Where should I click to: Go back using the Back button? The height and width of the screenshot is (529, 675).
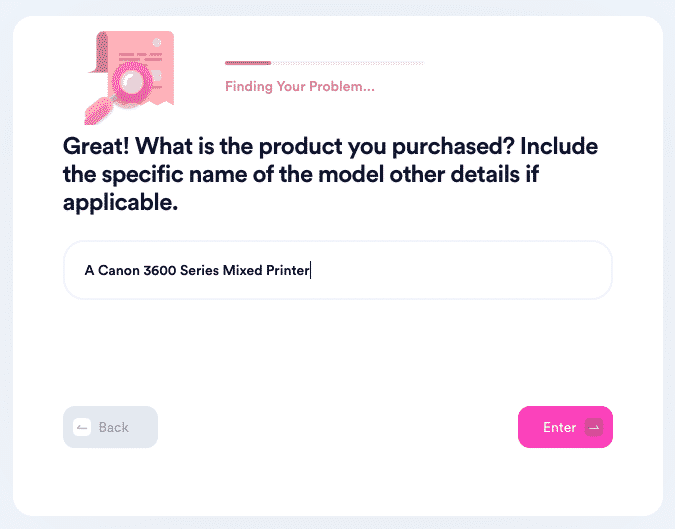coord(110,427)
